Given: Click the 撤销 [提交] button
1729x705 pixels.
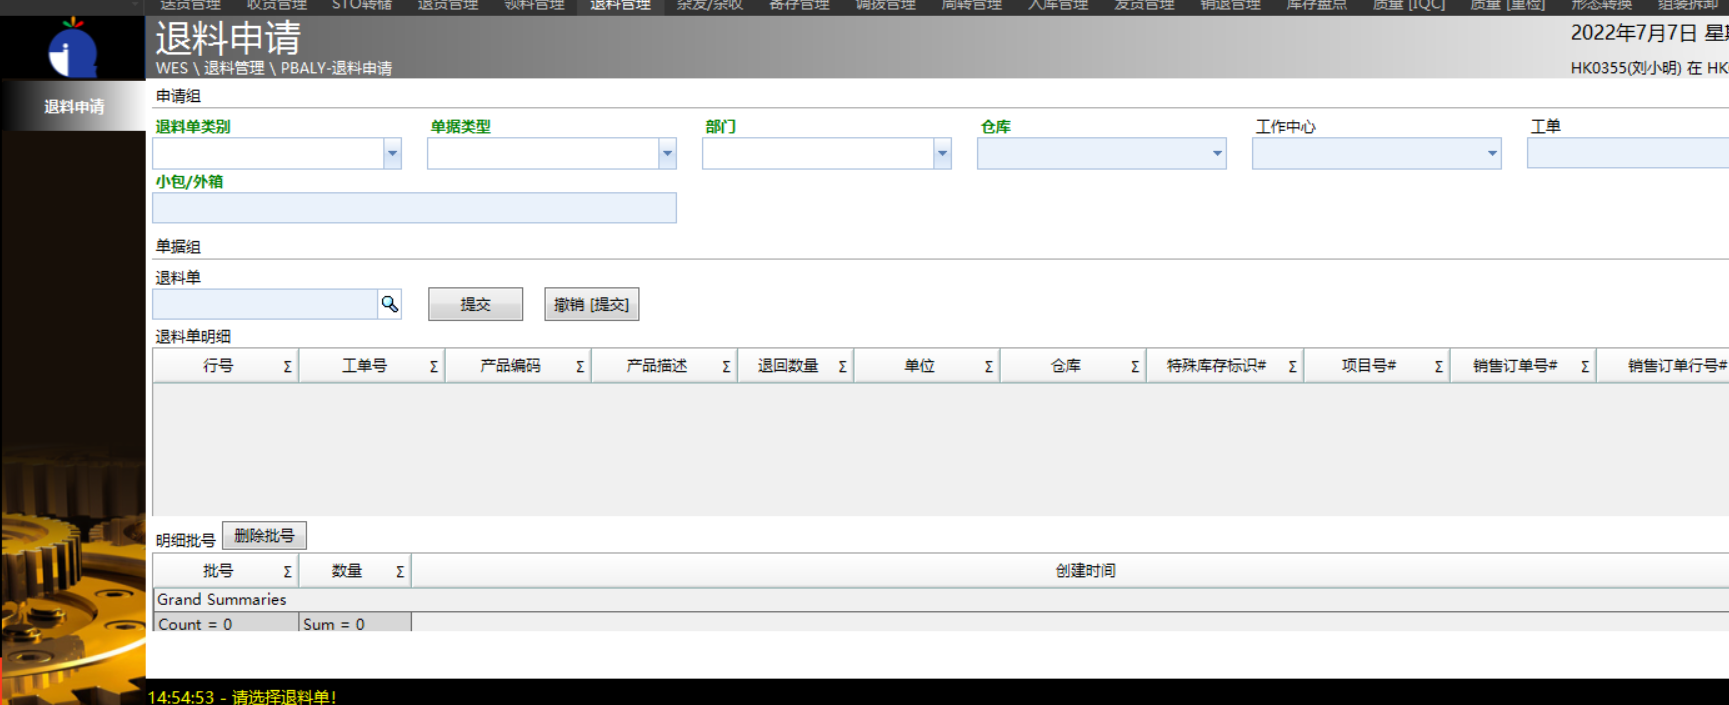Looking at the screenshot, I should [x=591, y=305].
